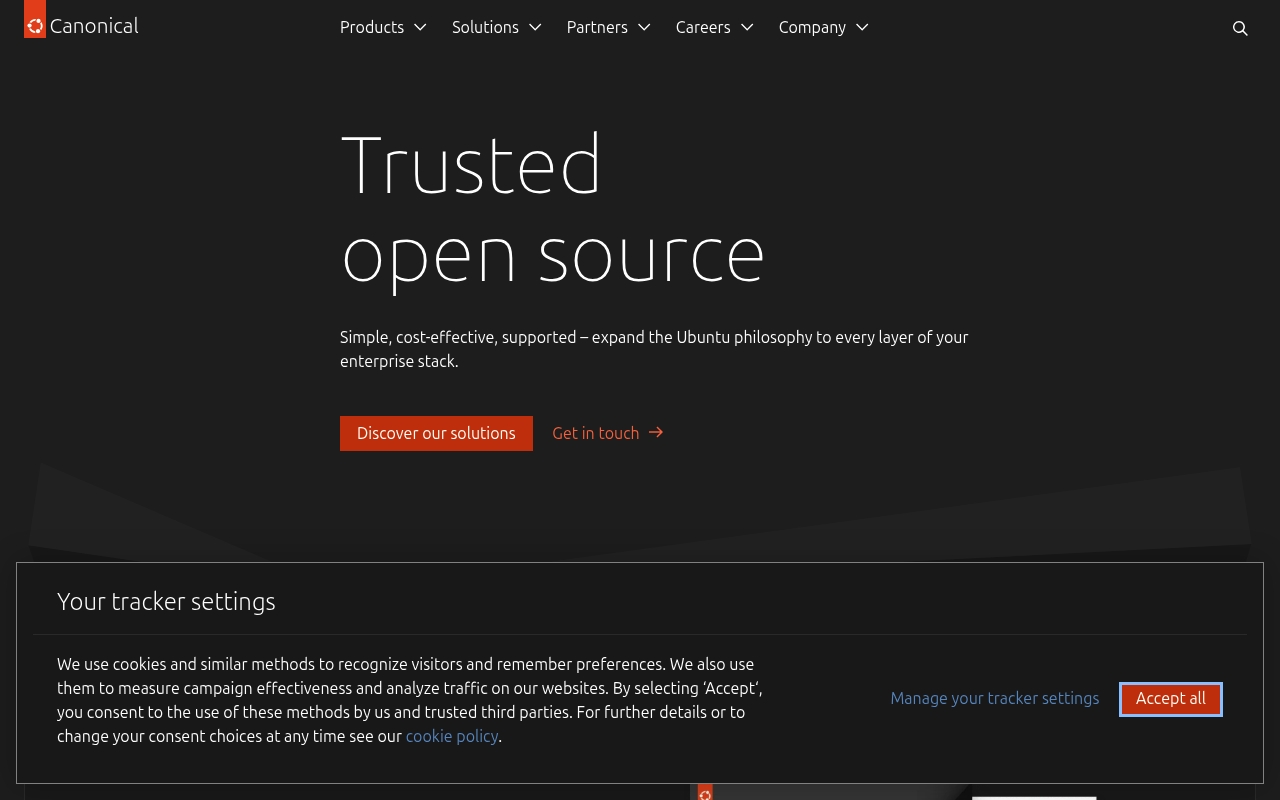Follow the Get in touch link

[x=608, y=433]
